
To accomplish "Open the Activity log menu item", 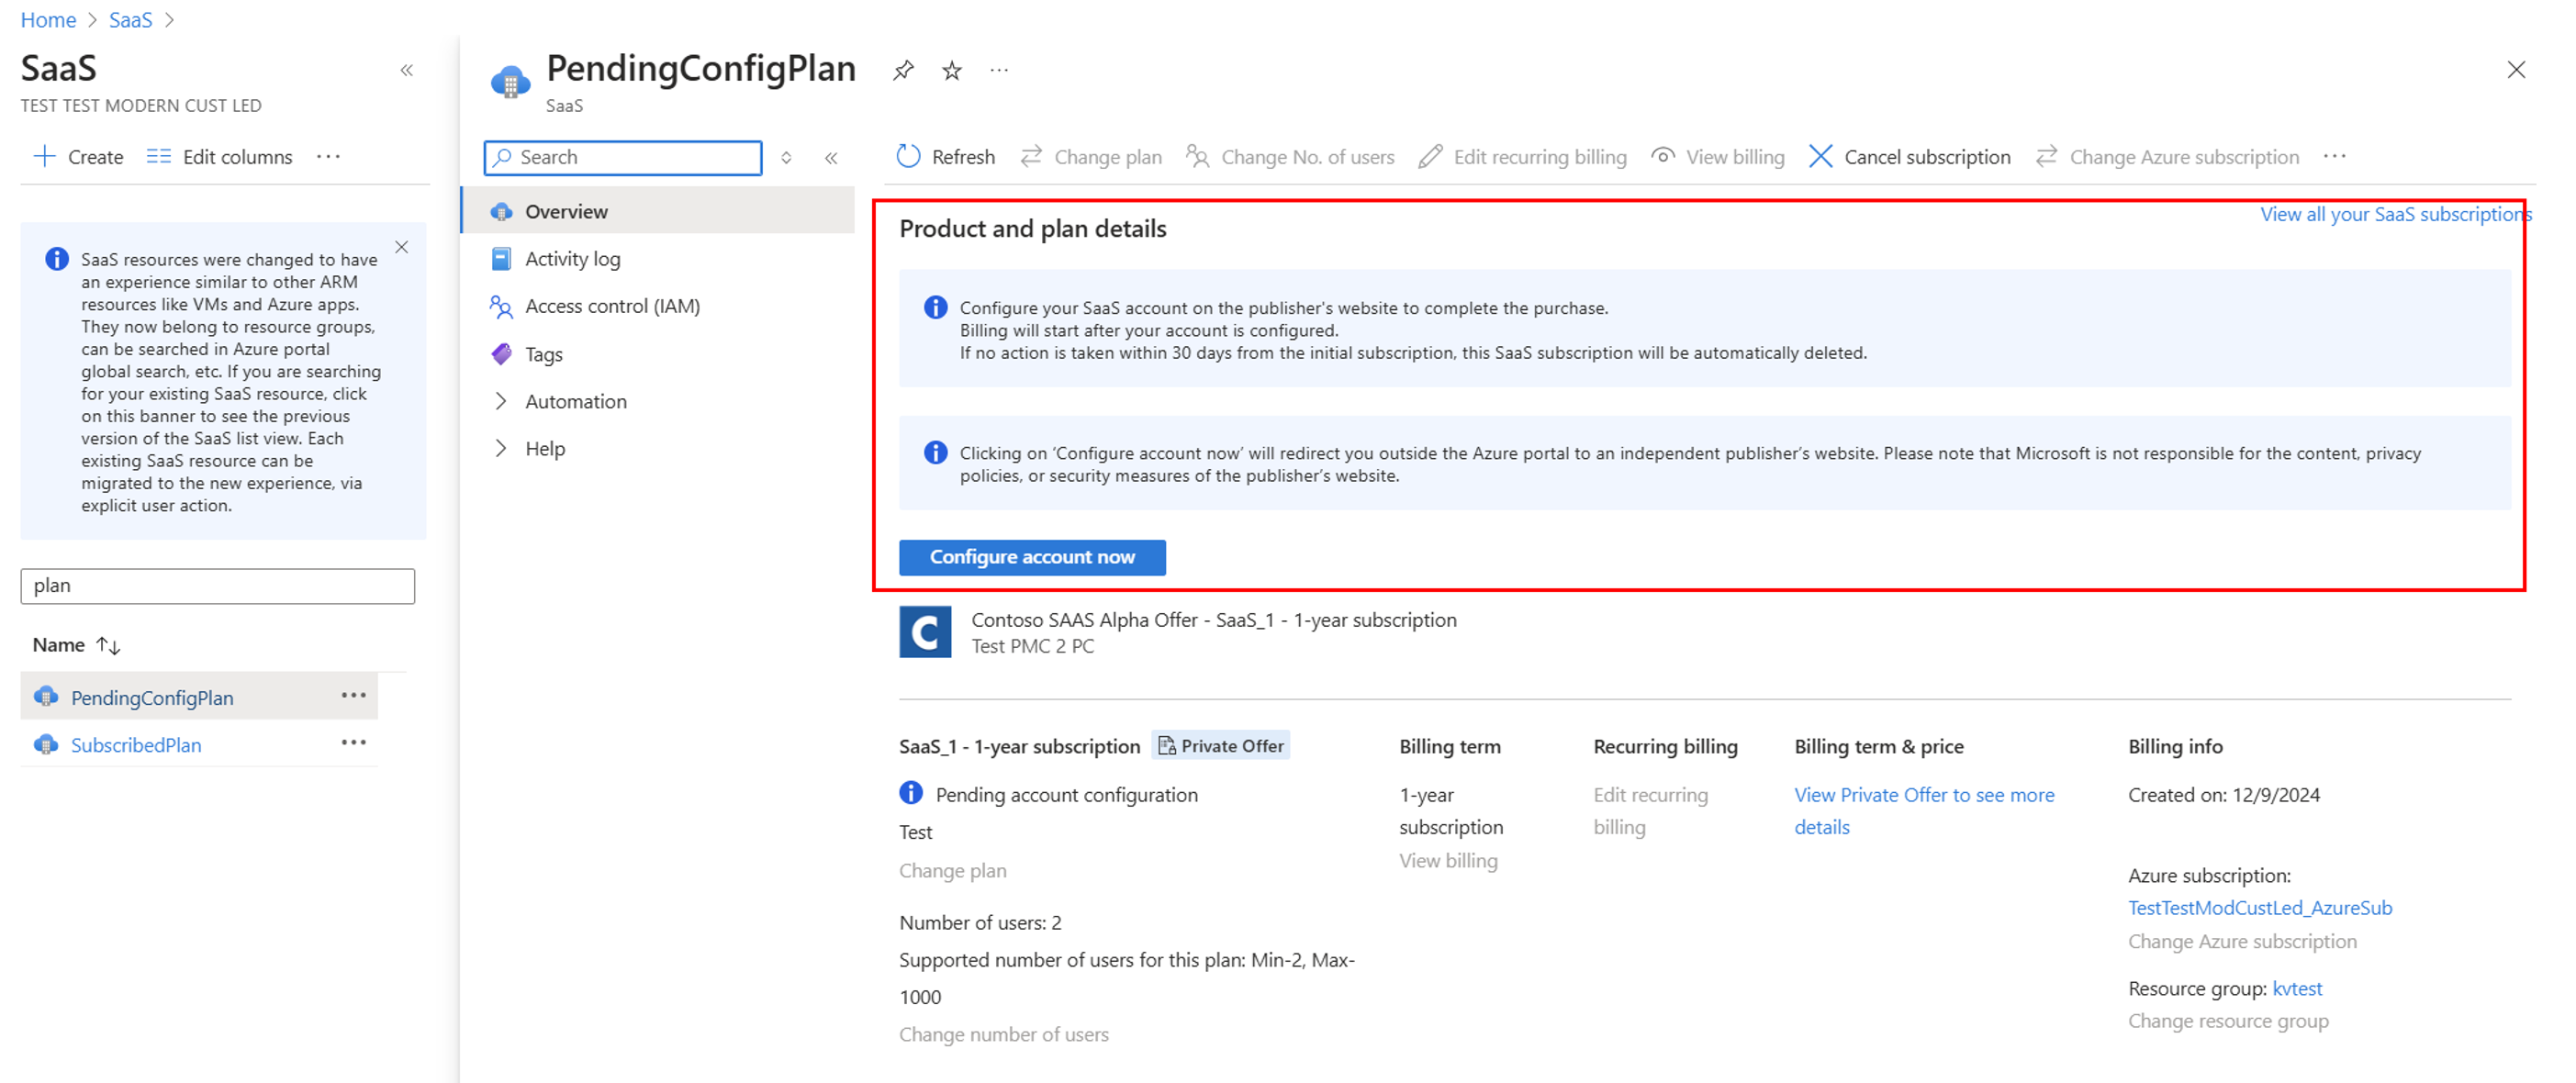I will 572,259.
